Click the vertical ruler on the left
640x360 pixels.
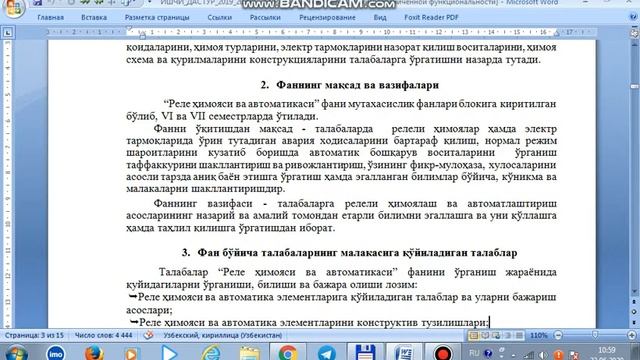pos(8,184)
